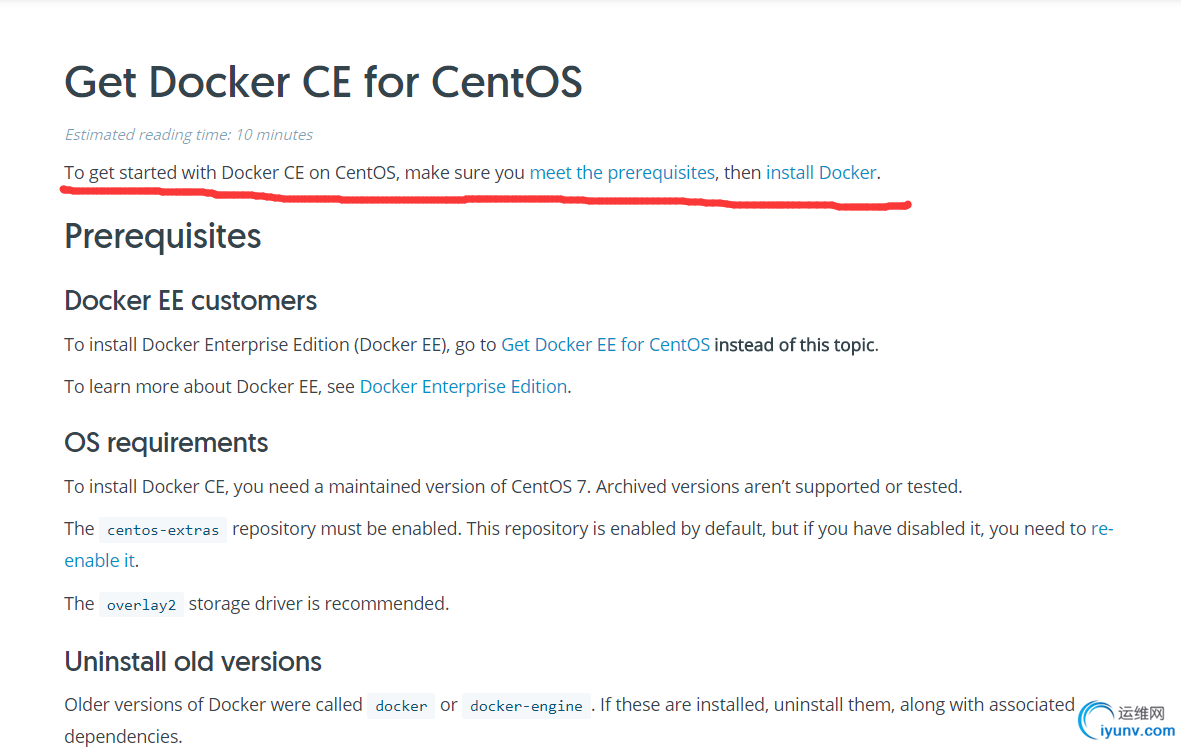Open the 'meet the prerequisites' link
This screenshot has height=747, width=1181.
point(621,172)
